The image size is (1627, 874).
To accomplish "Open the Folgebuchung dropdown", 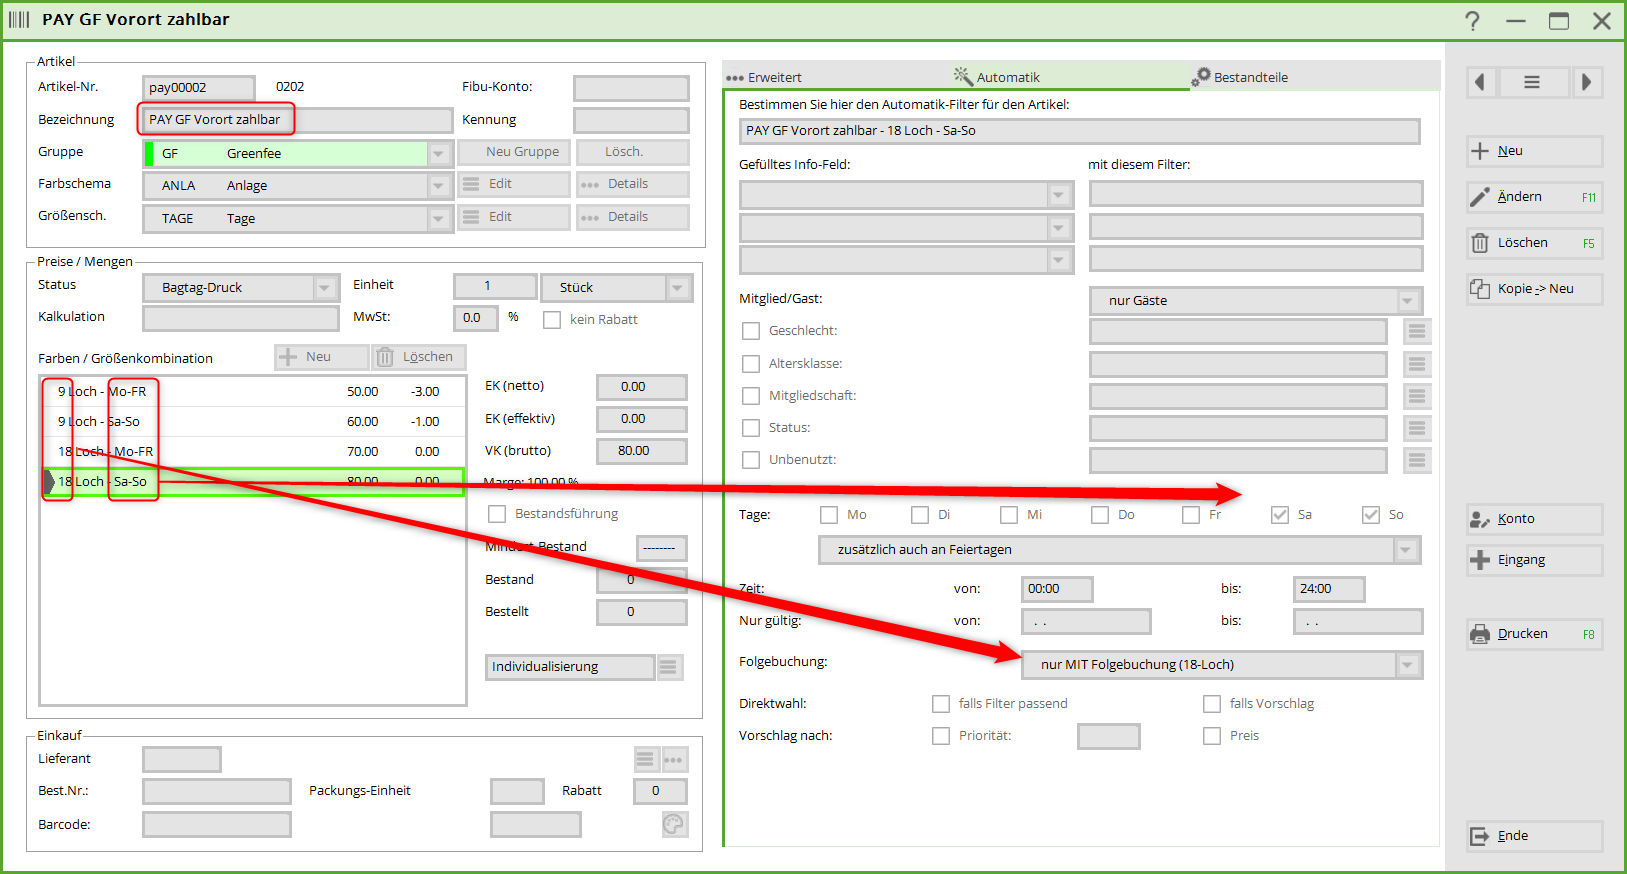I will [x=1407, y=665].
